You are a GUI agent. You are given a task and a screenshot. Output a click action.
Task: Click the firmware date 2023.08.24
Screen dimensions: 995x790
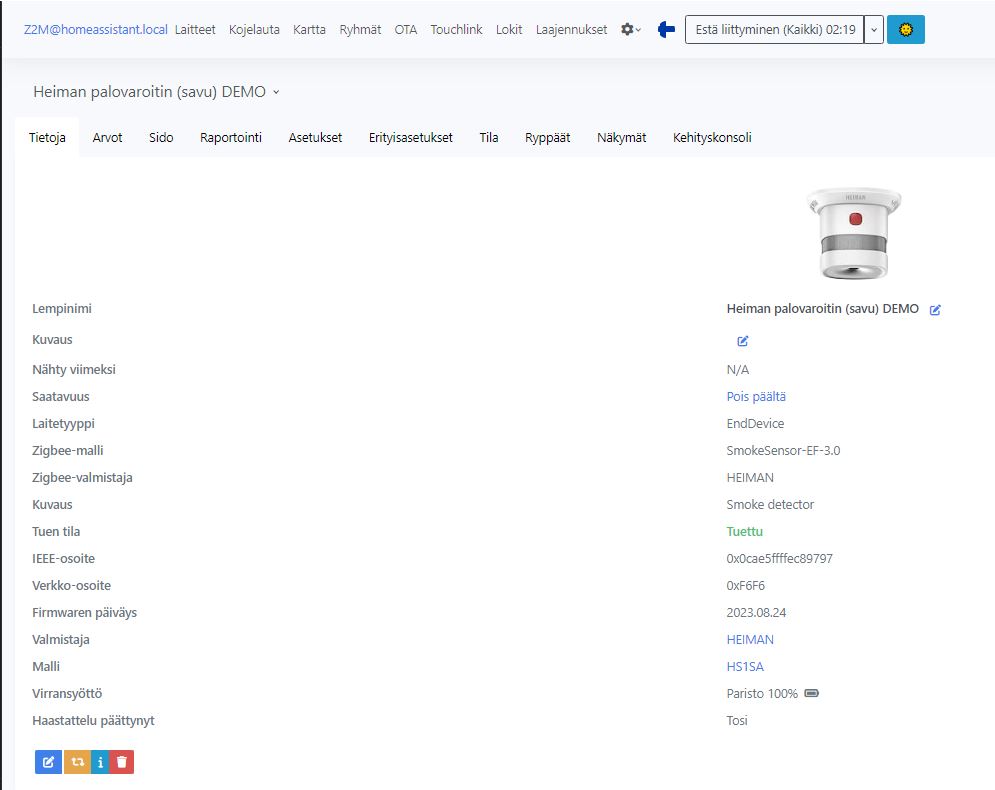756,612
